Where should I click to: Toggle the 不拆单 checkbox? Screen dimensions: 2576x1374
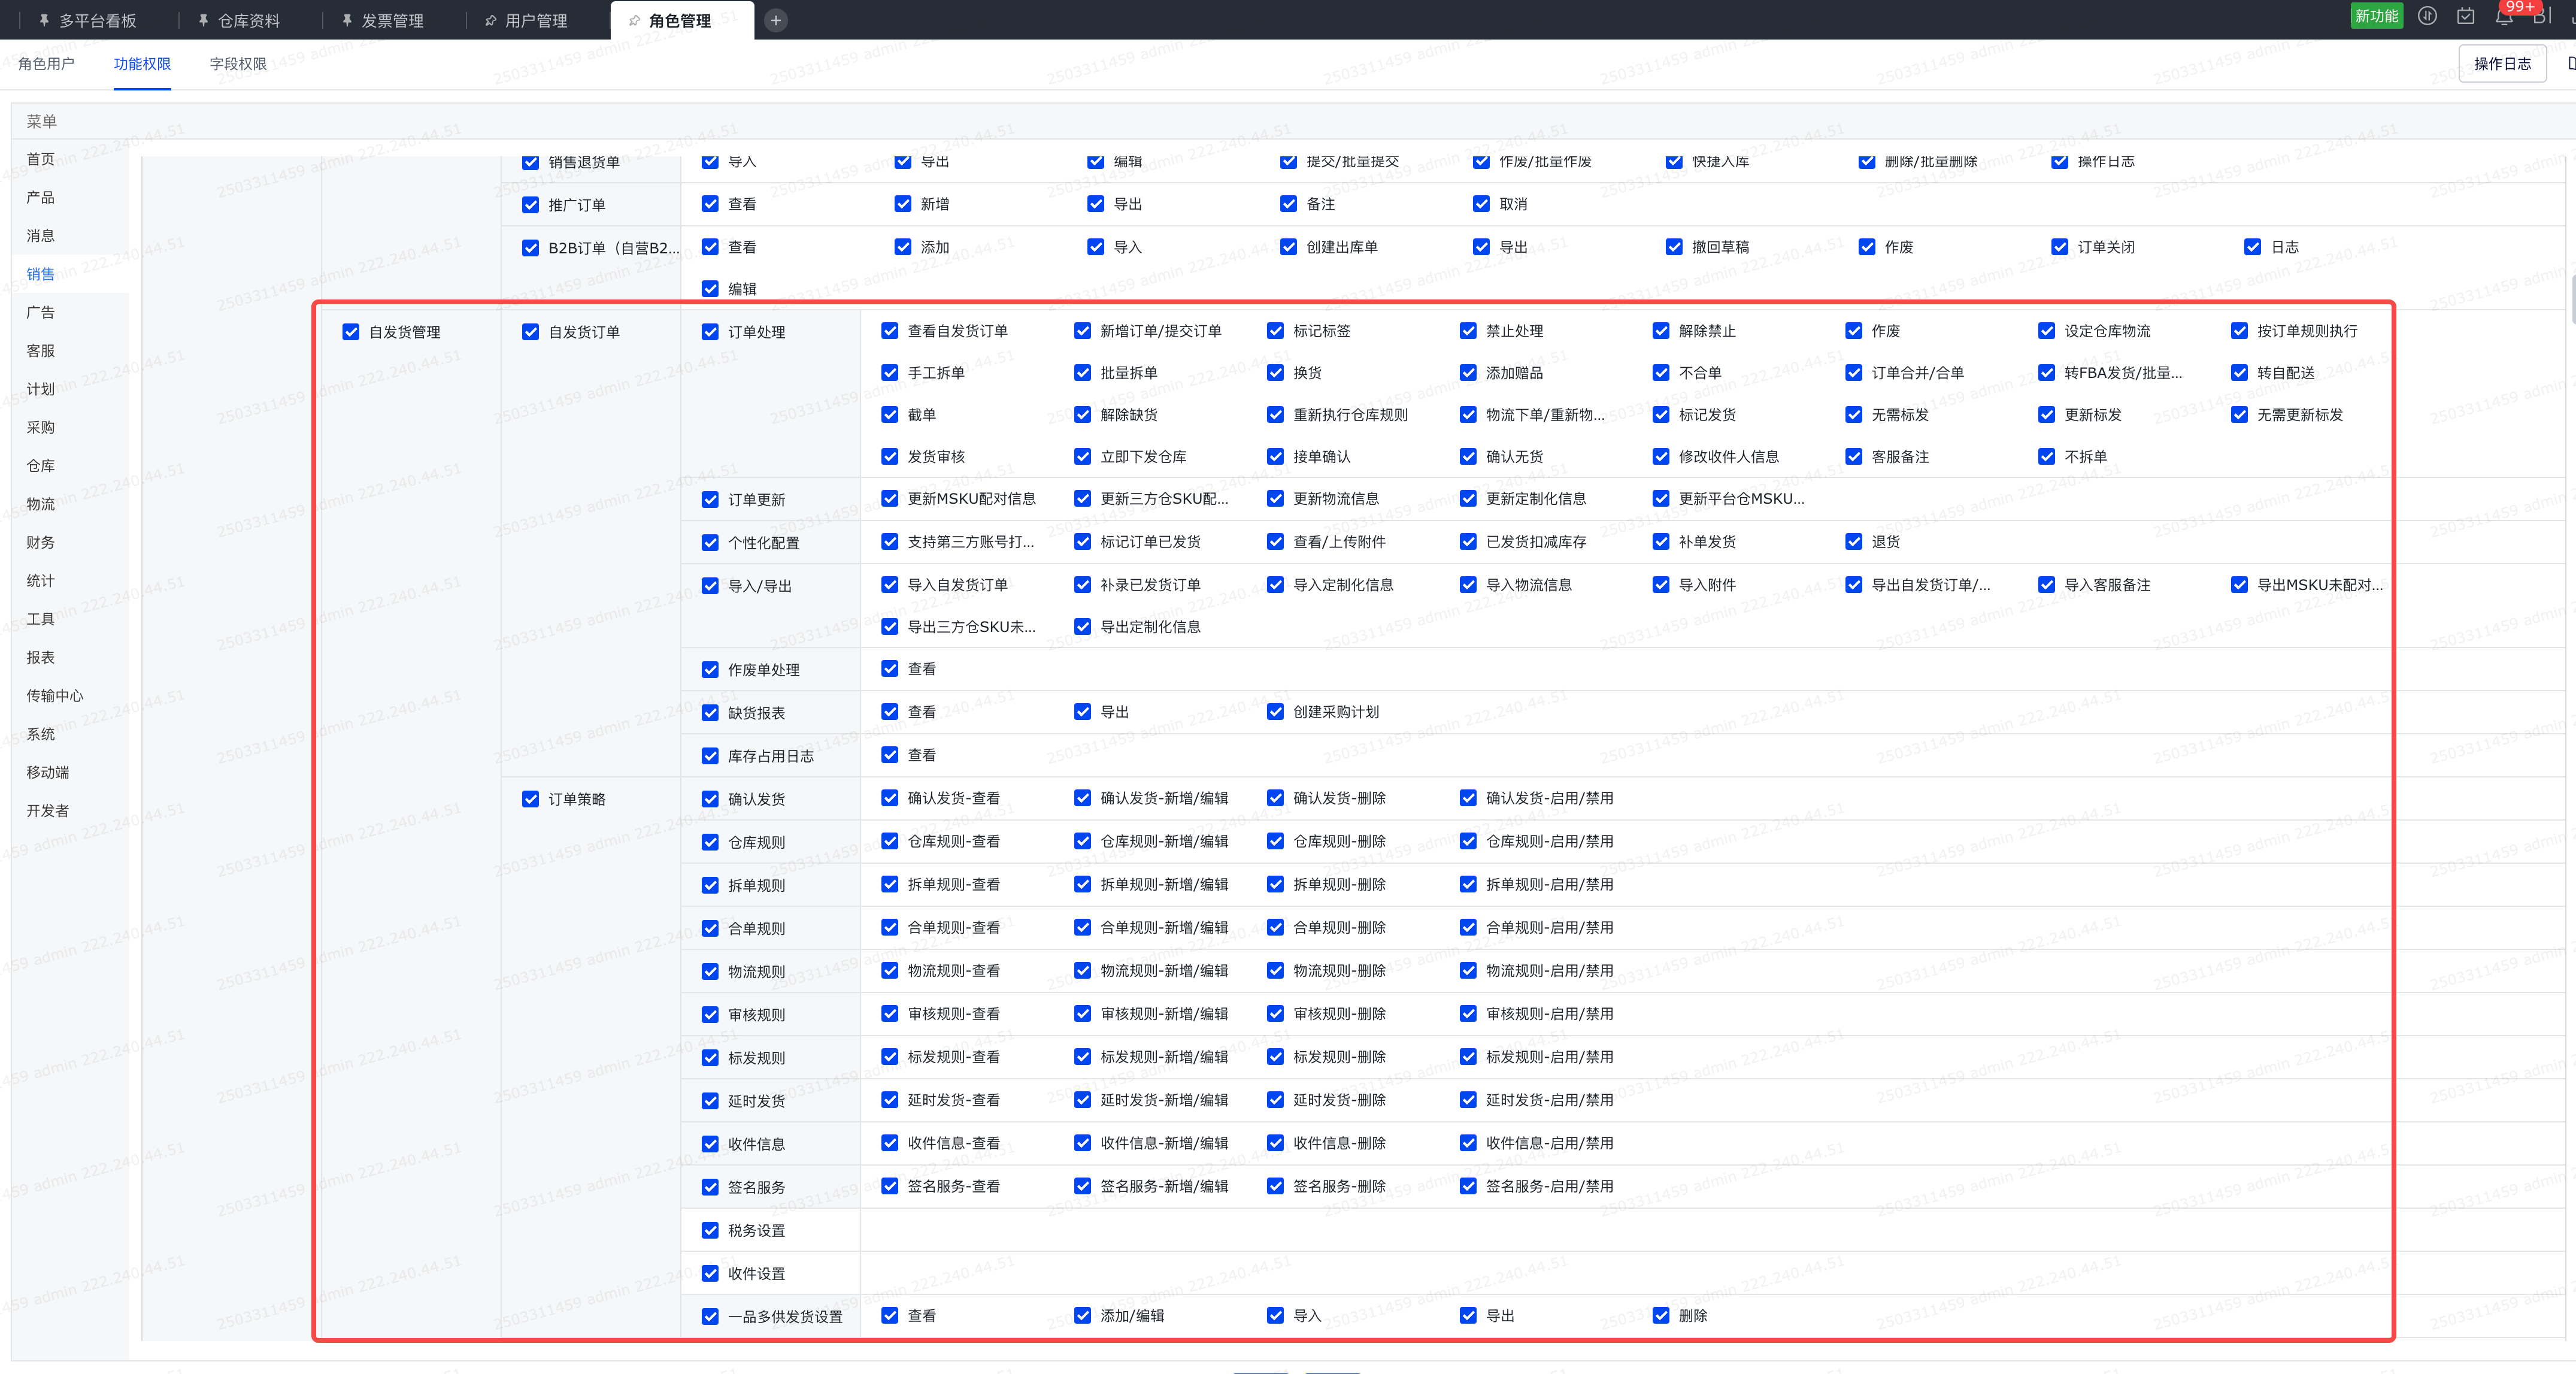click(x=2046, y=457)
